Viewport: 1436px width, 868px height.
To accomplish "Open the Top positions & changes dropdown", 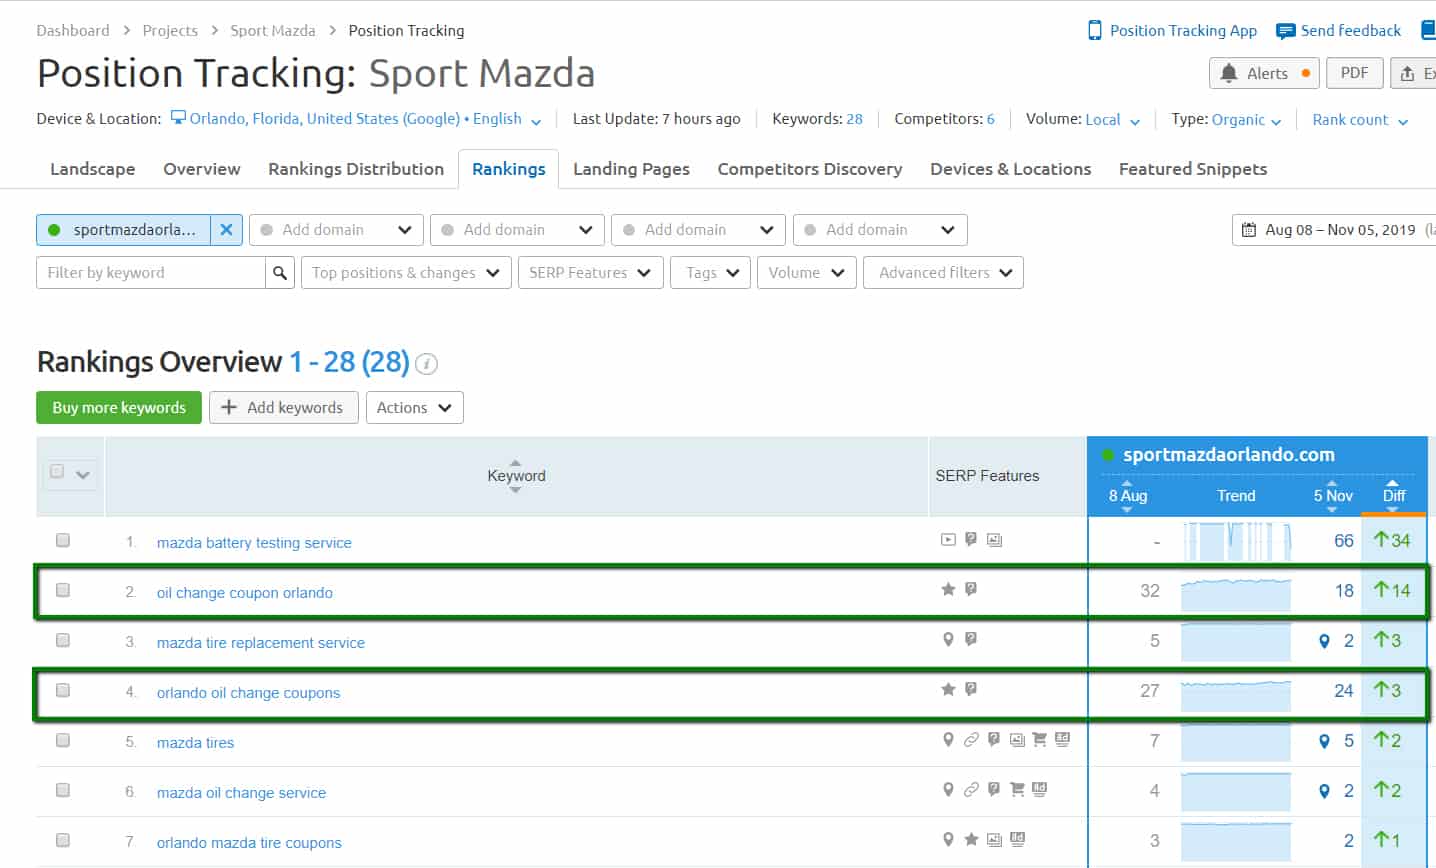I will (x=406, y=273).
